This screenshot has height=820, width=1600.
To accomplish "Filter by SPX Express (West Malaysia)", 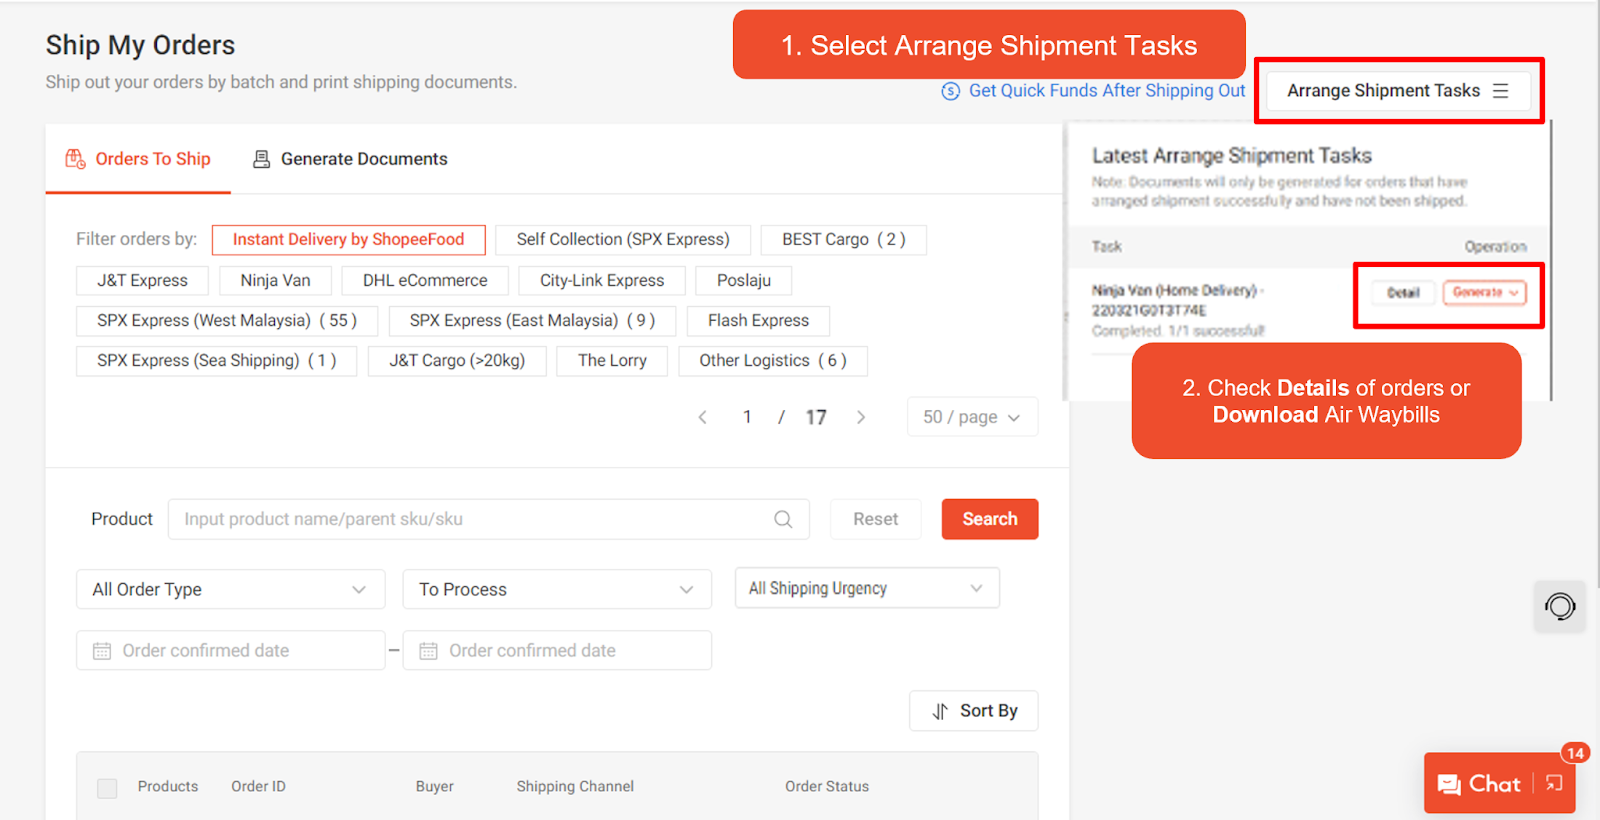I will [x=227, y=321].
